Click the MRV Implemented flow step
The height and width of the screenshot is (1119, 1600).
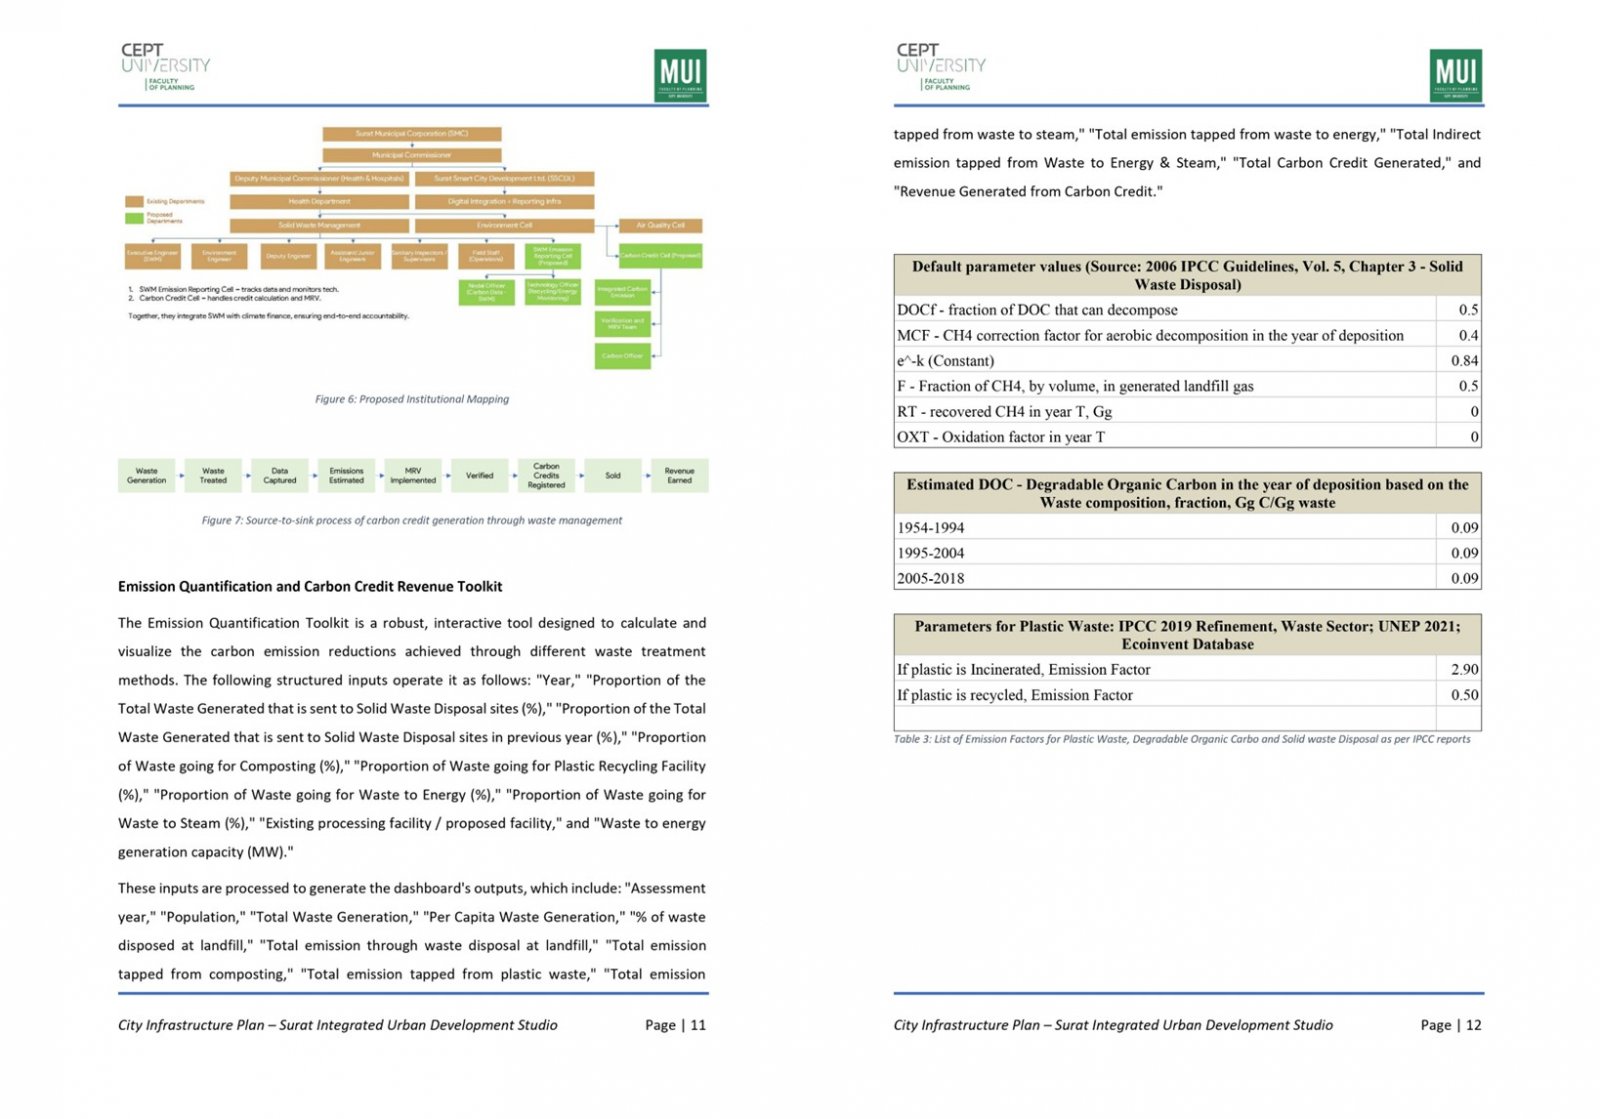tap(413, 476)
